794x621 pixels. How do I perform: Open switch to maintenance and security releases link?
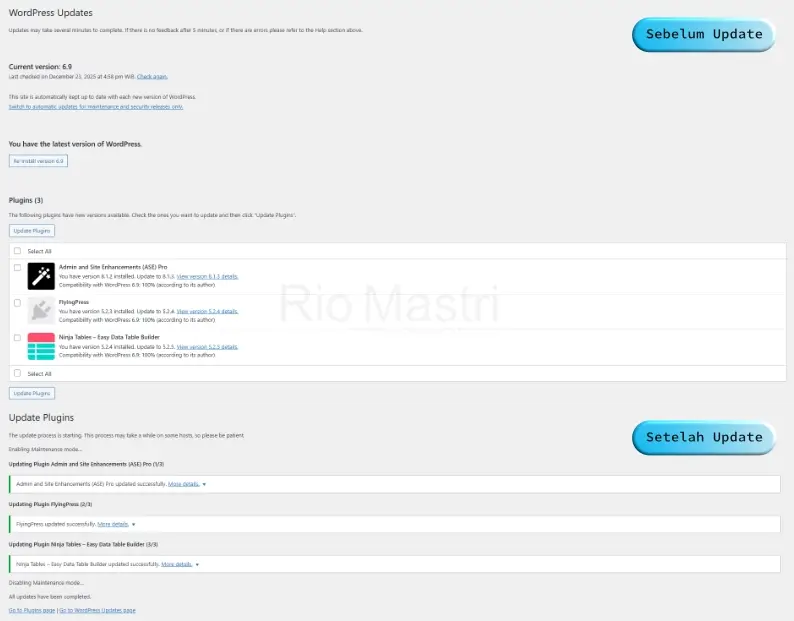96,107
